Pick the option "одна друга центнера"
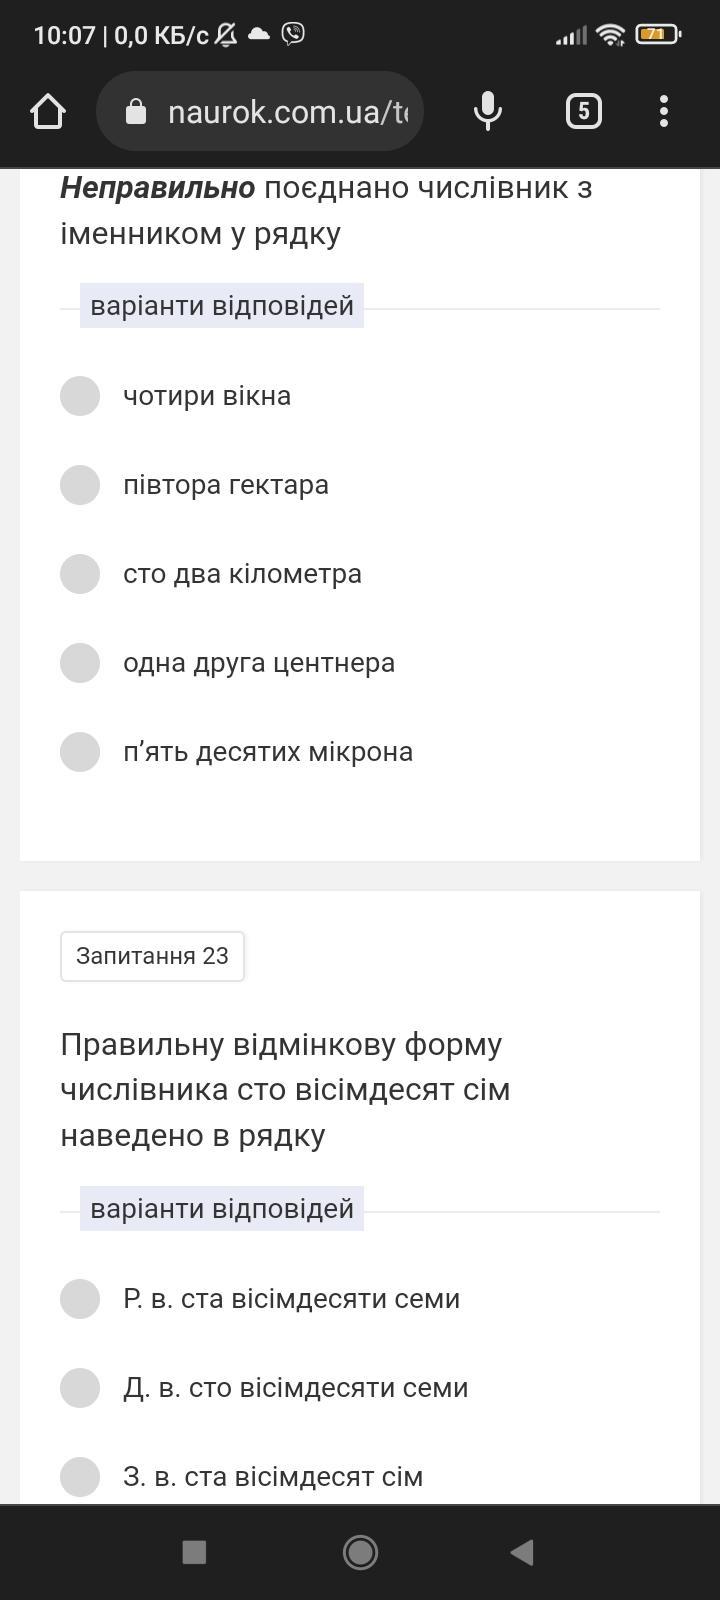Screen dimensions: 720x1600 80,663
